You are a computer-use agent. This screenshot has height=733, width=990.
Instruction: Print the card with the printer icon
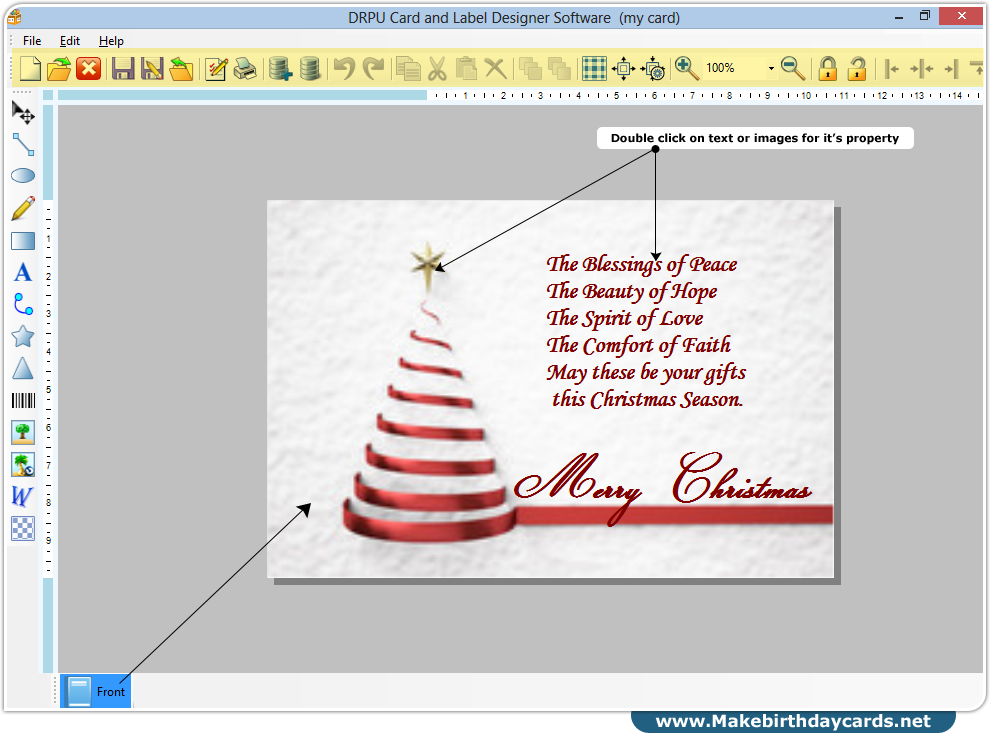(245, 68)
